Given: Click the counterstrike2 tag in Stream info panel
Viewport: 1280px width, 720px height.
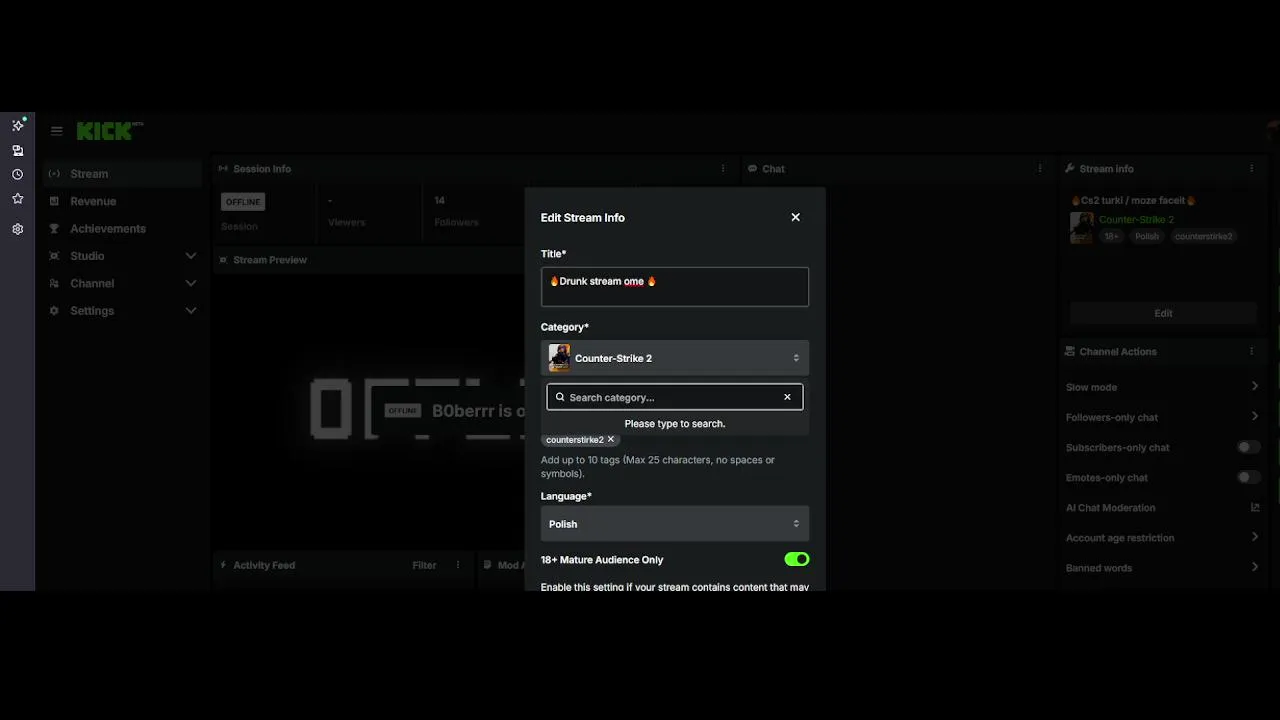Looking at the screenshot, I should tap(1204, 237).
